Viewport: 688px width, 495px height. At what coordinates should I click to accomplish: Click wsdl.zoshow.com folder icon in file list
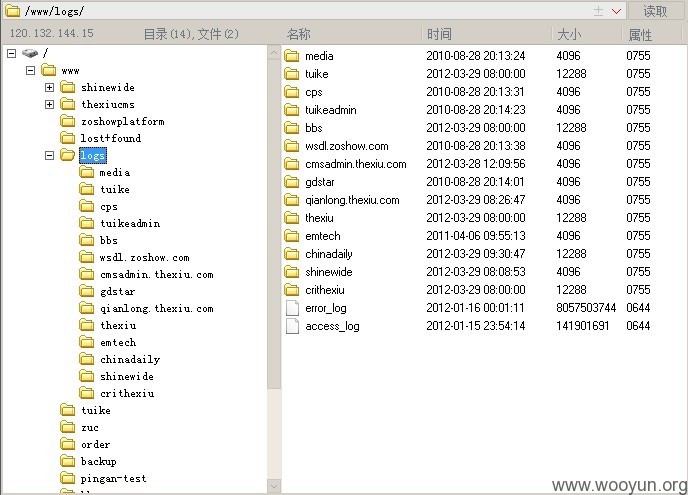[291, 146]
